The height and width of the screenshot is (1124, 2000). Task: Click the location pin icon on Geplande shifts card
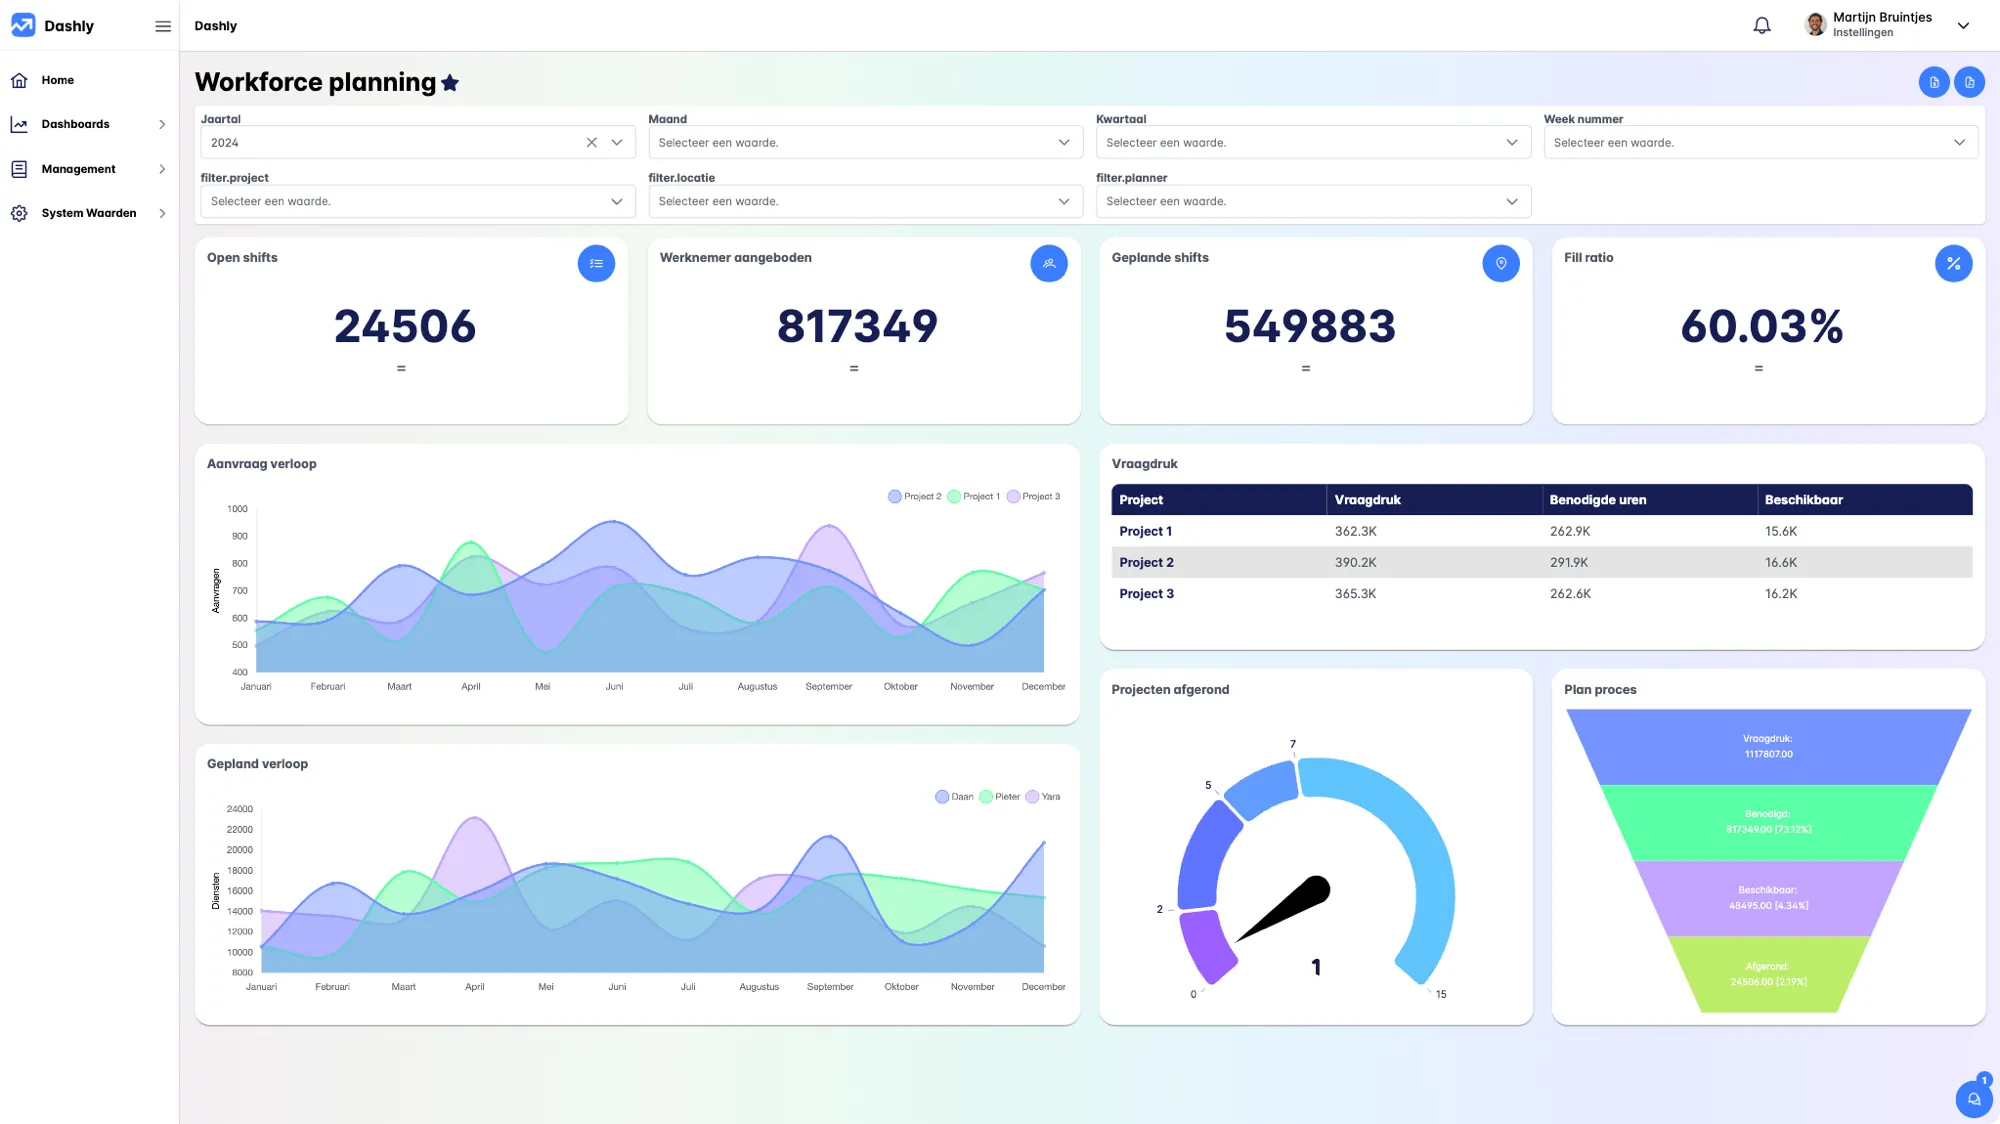(x=1501, y=263)
